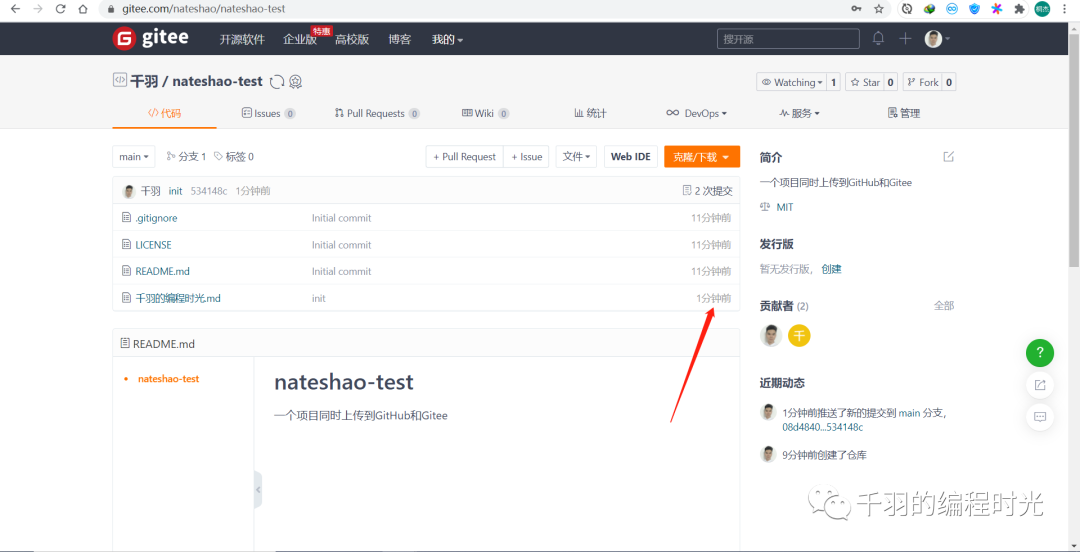Launch the Web IDE button
1080x552 pixels.
pyautogui.click(x=631, y=156)
